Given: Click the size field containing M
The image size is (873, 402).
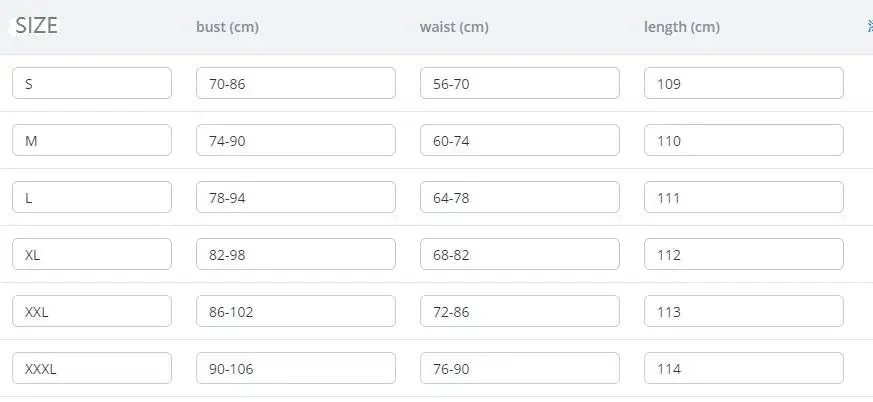Looking at the screenshot, I should (92, 141).
